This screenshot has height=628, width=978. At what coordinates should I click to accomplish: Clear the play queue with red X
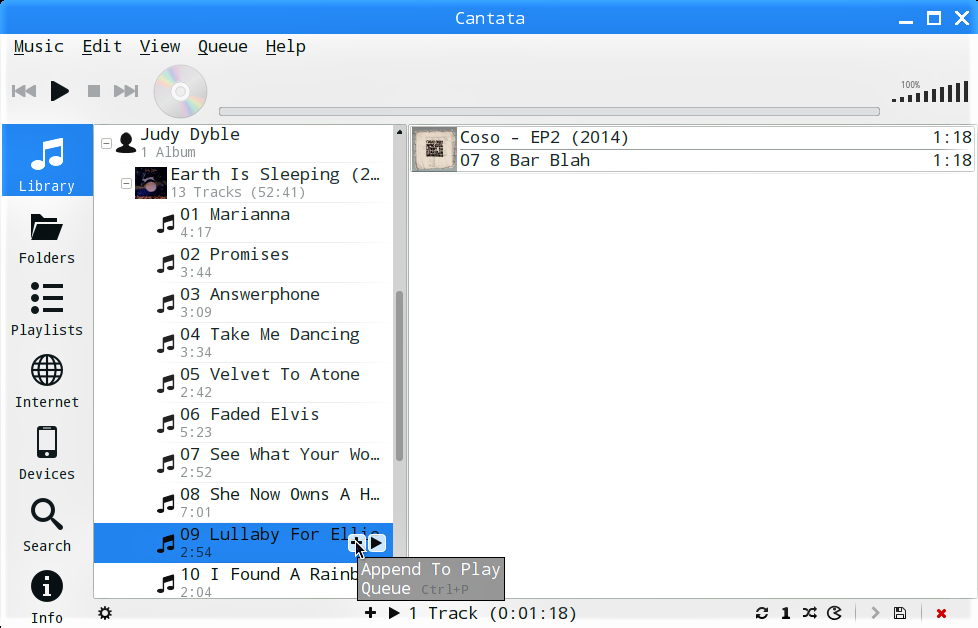click(941, 614)
